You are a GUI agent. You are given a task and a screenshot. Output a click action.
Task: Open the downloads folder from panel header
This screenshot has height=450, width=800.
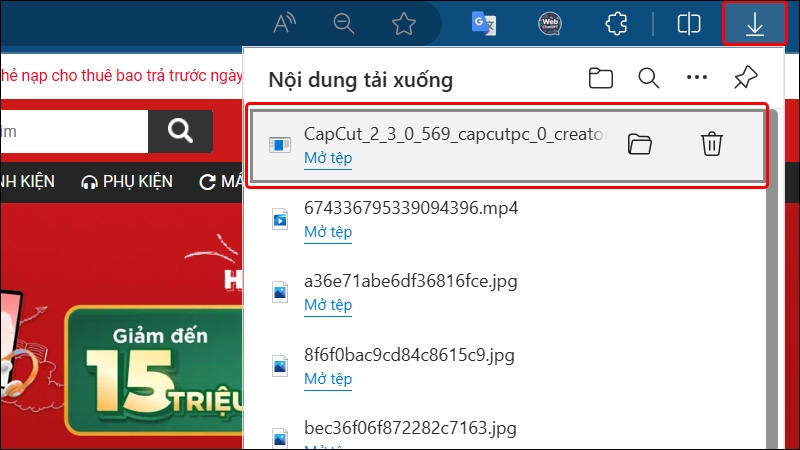pos(601,78)
